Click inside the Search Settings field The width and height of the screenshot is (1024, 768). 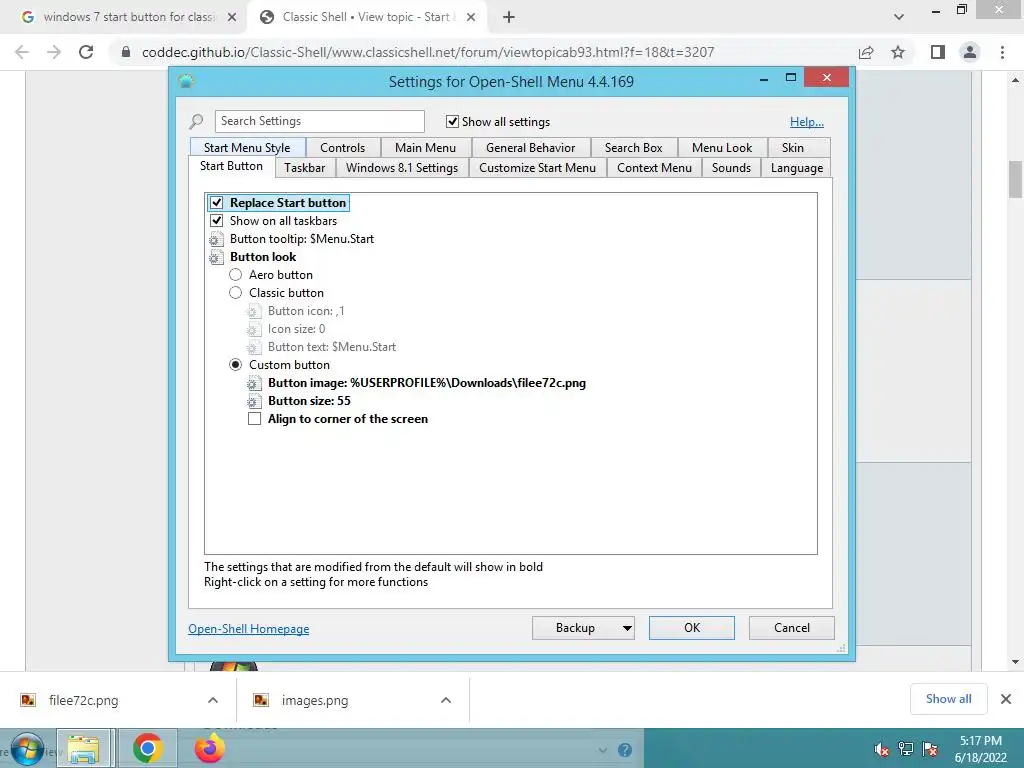coord(319,121)
